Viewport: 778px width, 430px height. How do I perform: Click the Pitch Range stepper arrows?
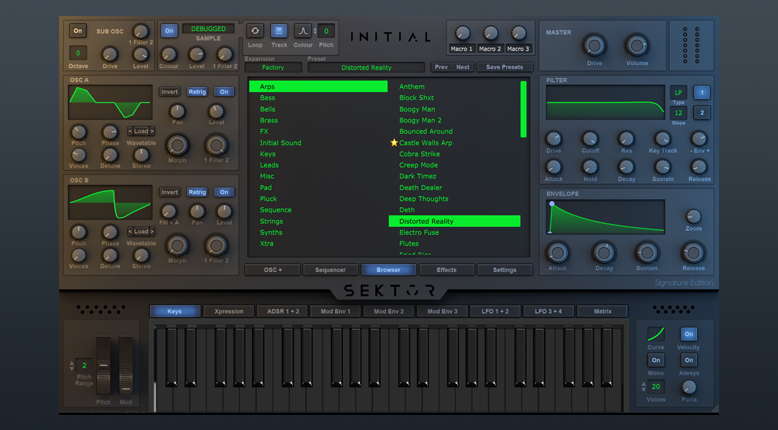click(72, 366)
